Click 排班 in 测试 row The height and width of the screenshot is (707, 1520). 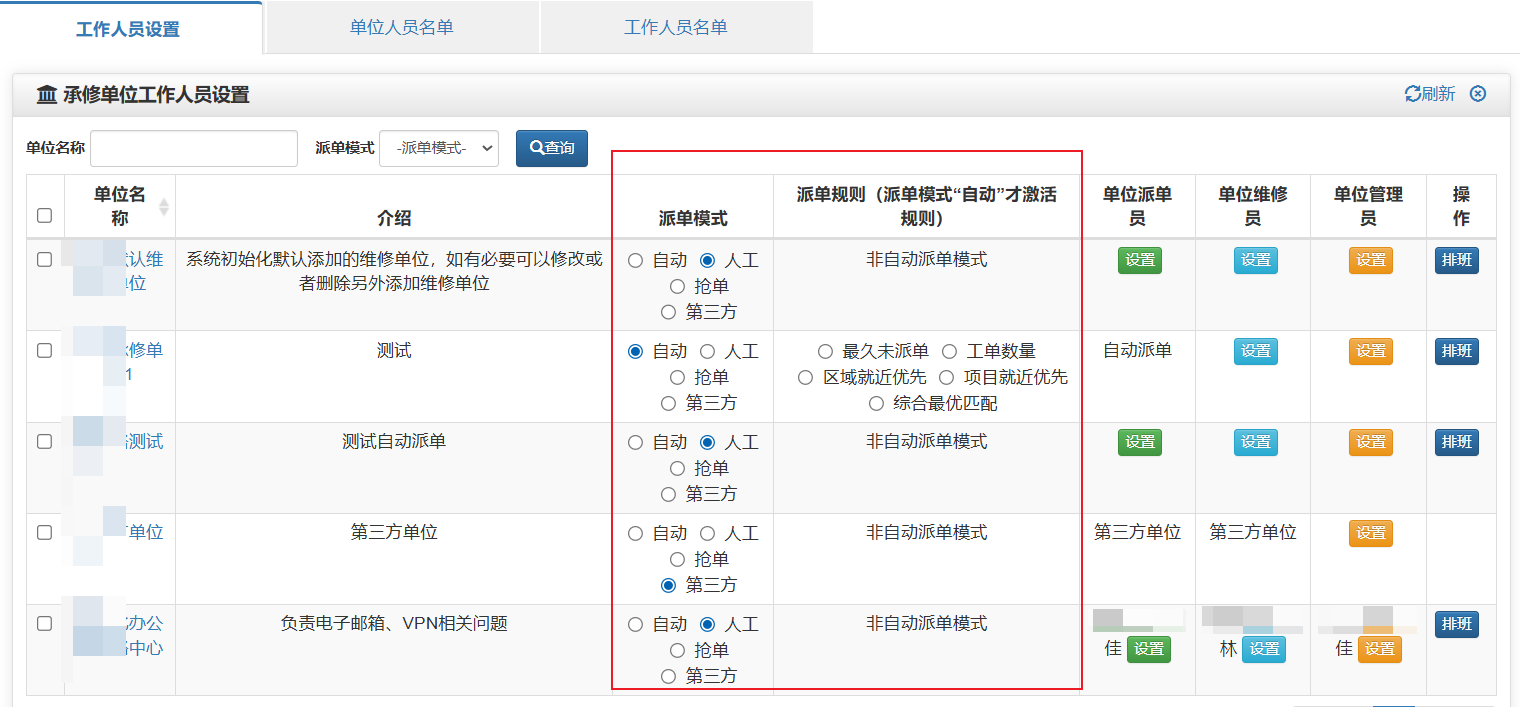(x=1457, y=351)
